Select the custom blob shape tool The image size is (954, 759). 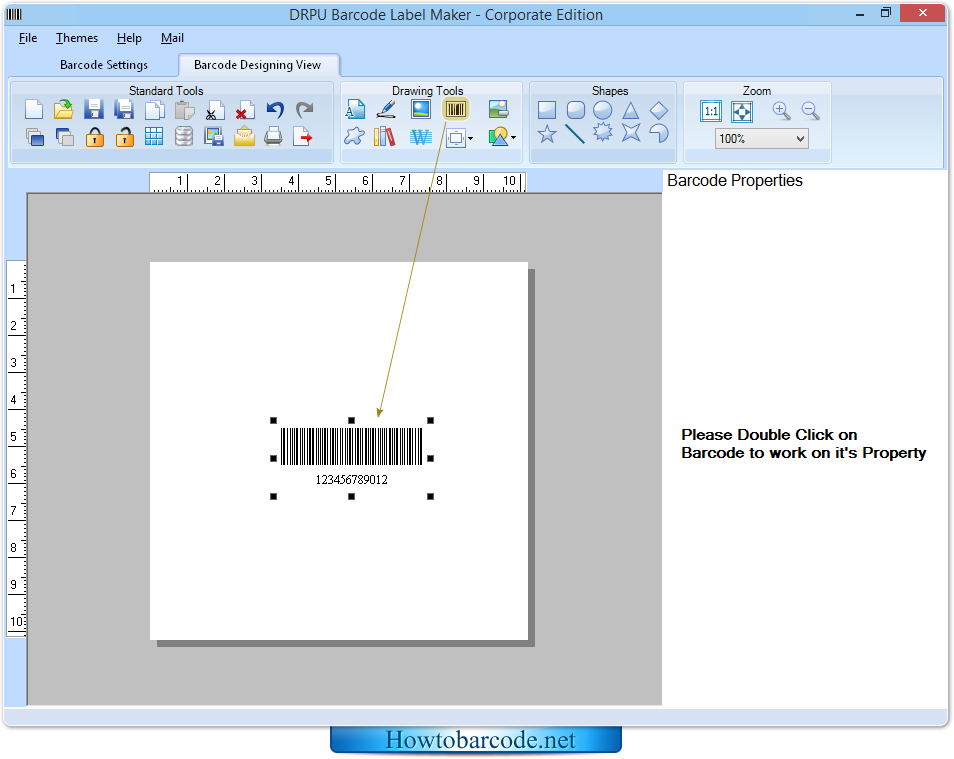click(355, 136)
